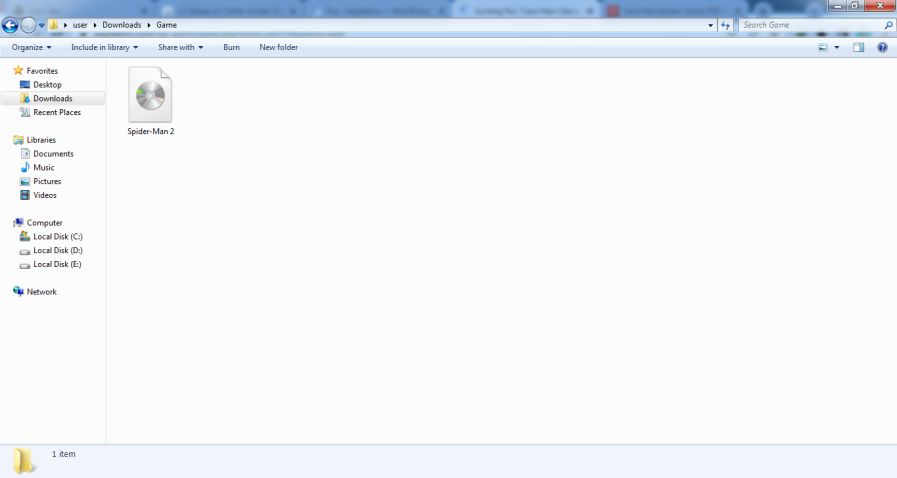This screenshot has width=897, height=478.
Task: Open the recent locations dropdown arrow
Action: pos(42,26)
